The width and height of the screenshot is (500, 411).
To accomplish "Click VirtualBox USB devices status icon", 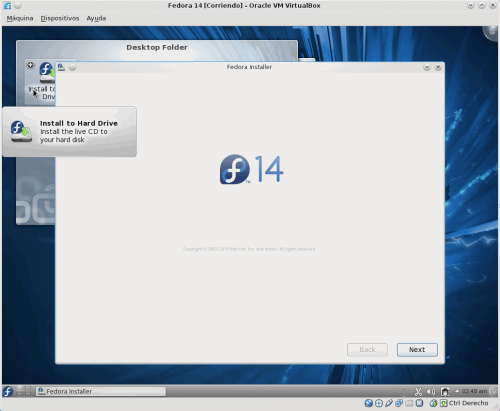I will [x=389, y=403].
